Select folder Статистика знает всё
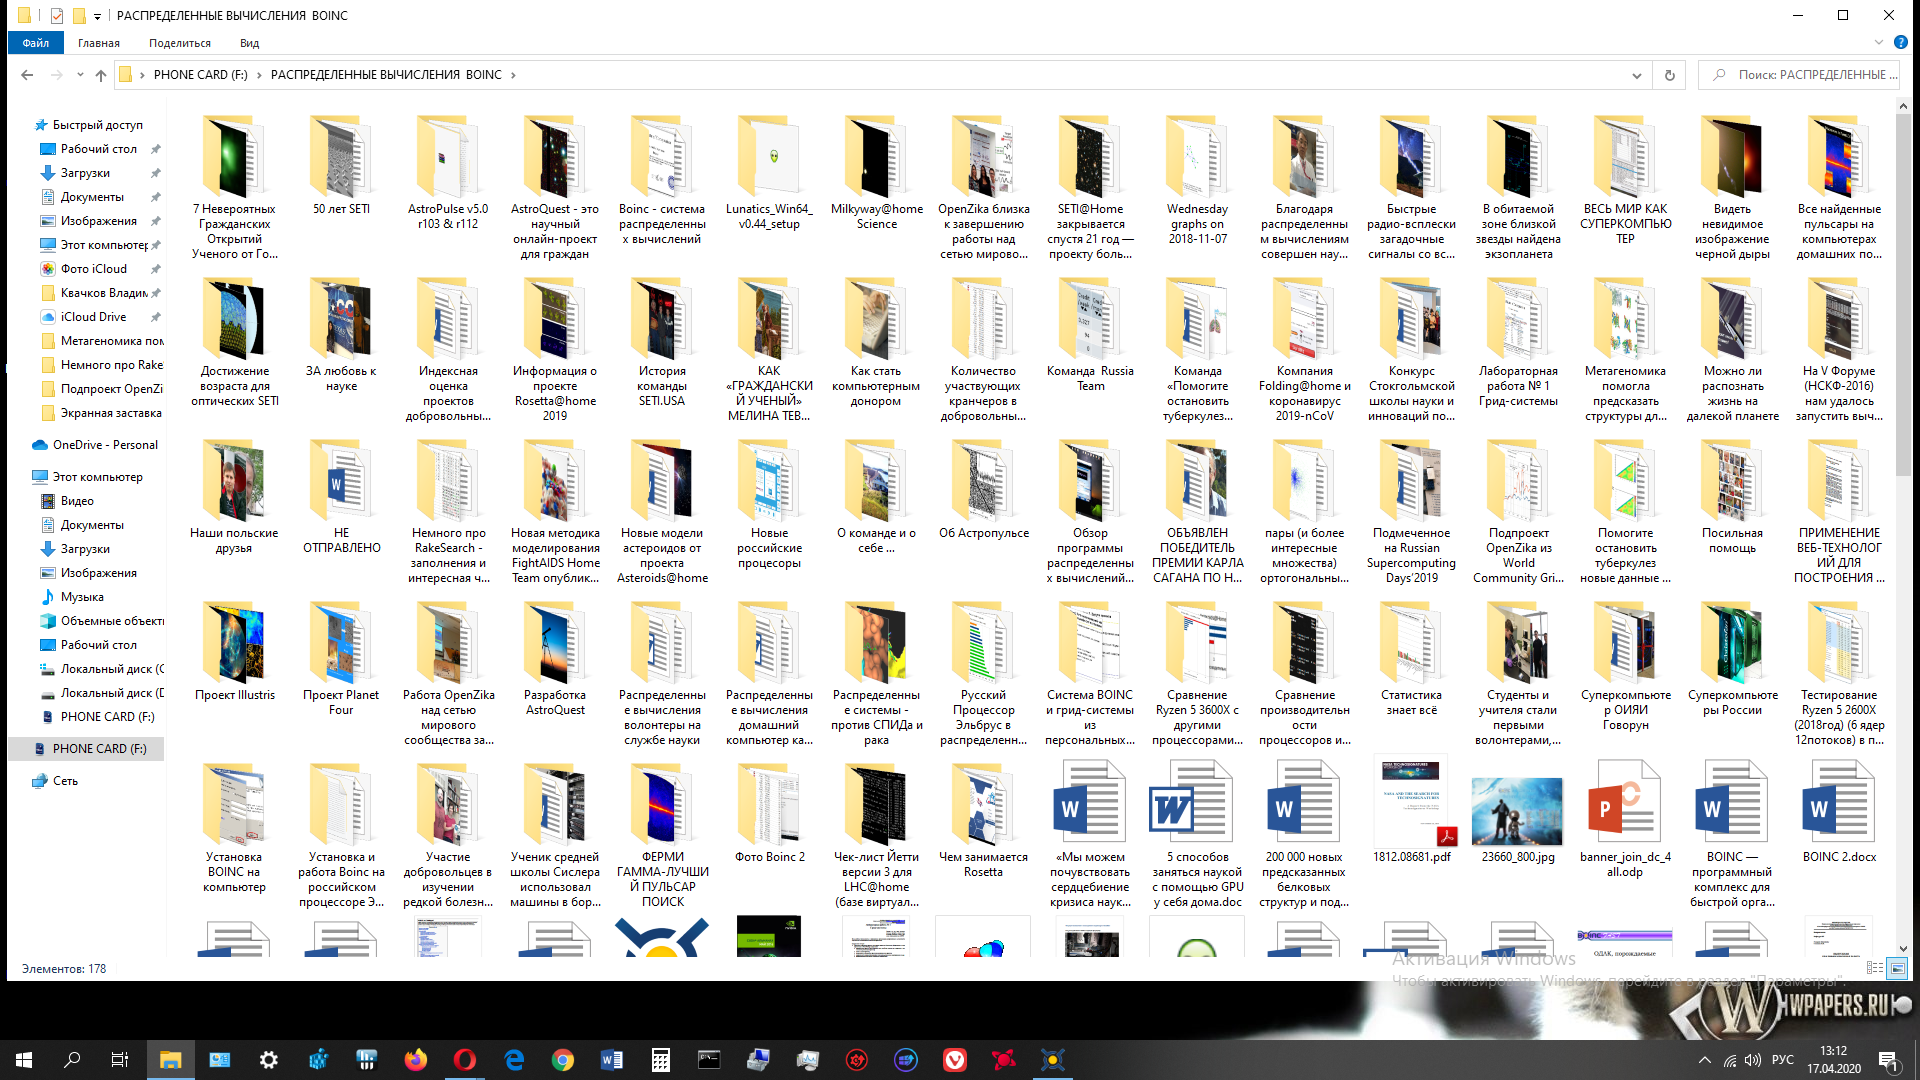The height and width of the screenshot is (1080, 1920). pyautogui.click(x=1411, y=659)
